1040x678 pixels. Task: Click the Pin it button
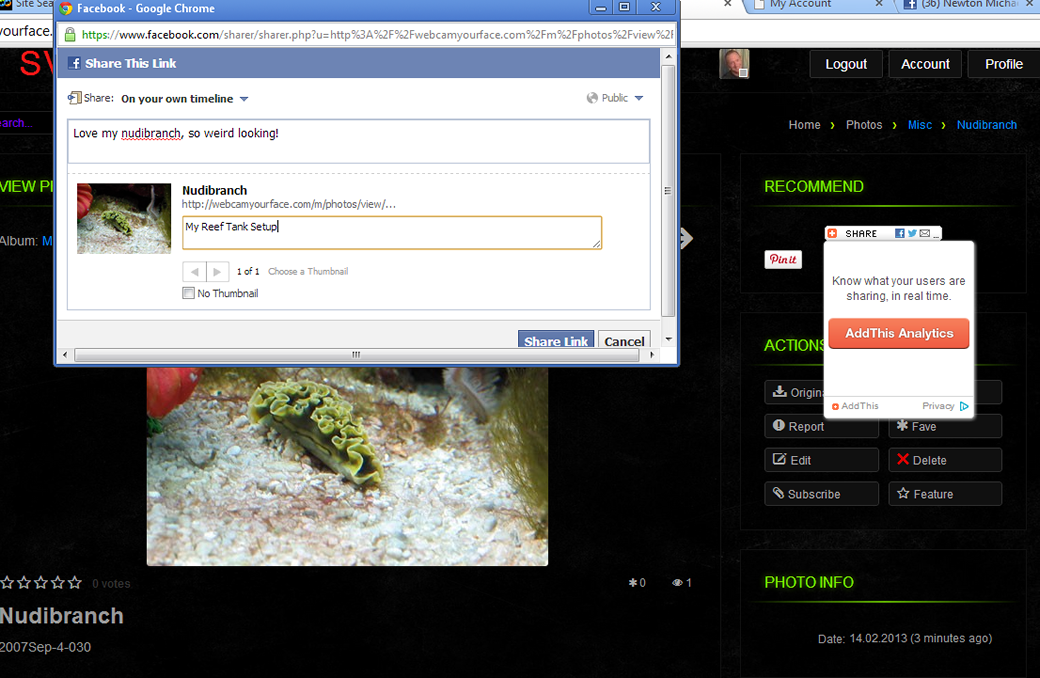point(783,259)
